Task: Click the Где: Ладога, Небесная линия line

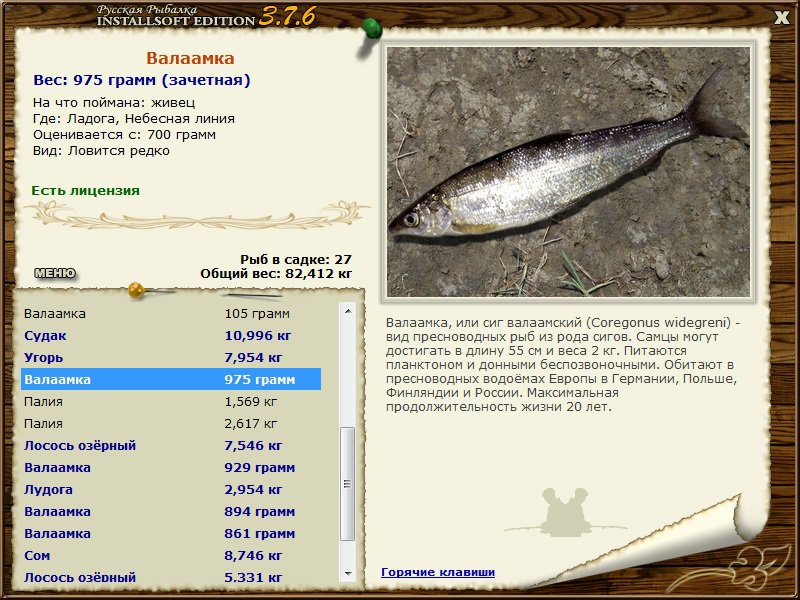Action: [x=134, y=118]
